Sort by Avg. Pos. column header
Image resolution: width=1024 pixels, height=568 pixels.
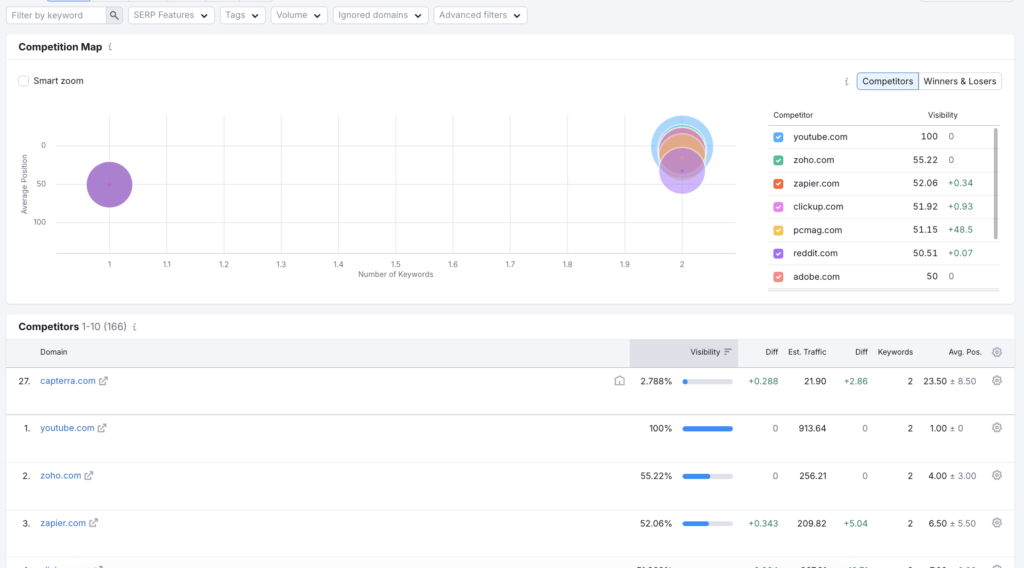pos(965,352)
